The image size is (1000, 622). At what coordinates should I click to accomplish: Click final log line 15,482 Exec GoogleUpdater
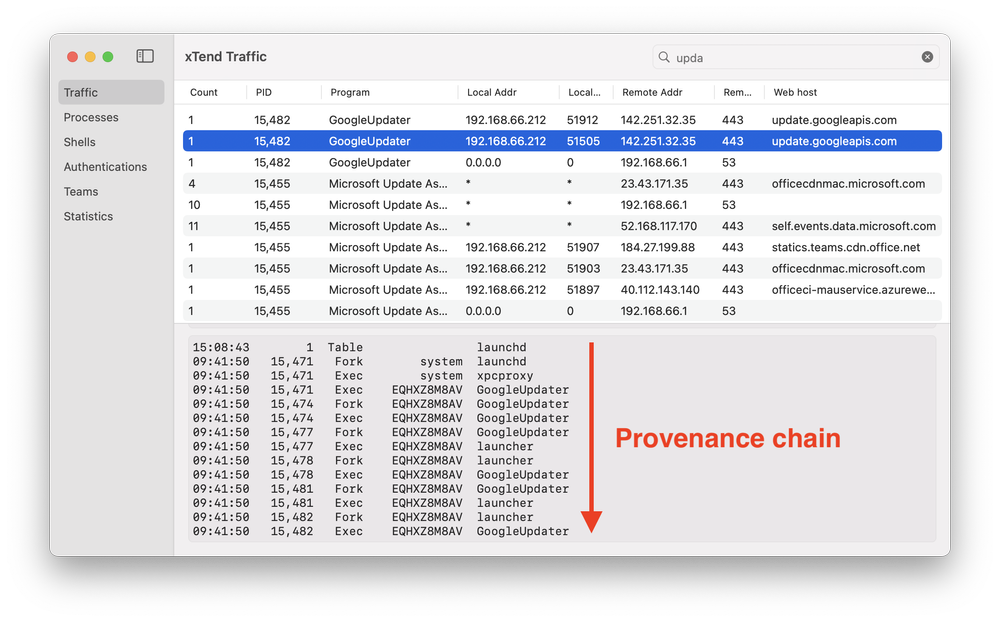click(x=381, y=531)
